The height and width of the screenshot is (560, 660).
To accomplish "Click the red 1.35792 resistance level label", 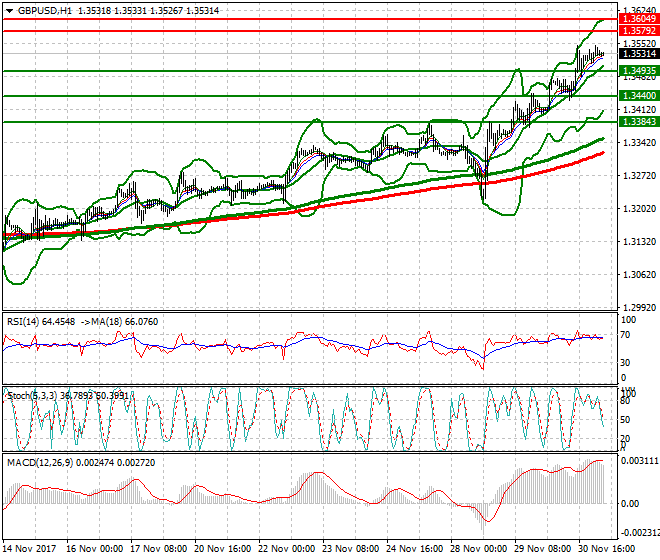I will point(639,31).
